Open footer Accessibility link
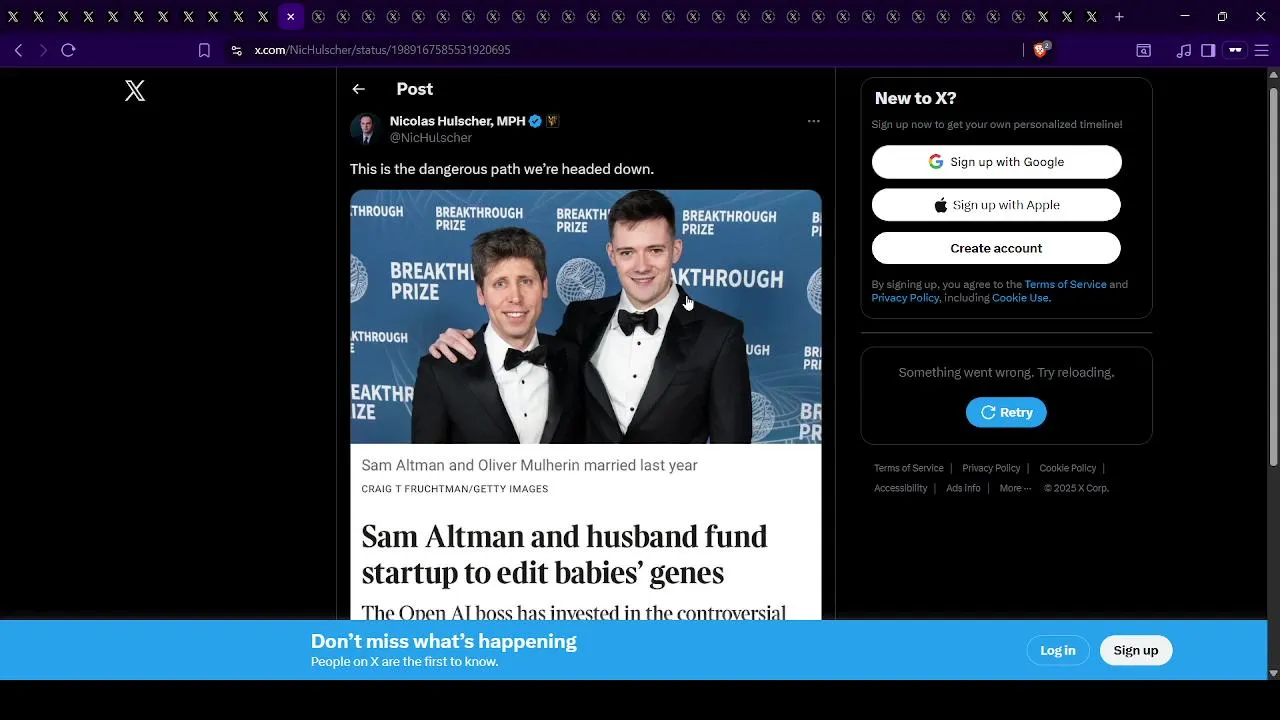 (900, 488)
